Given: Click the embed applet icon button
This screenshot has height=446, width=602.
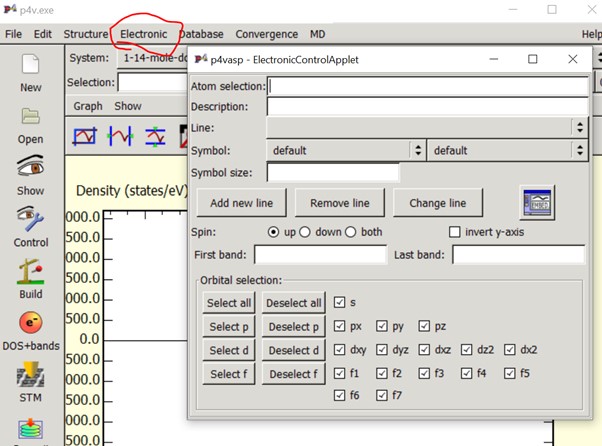Looking at the screenshot, I should (537, 203).
